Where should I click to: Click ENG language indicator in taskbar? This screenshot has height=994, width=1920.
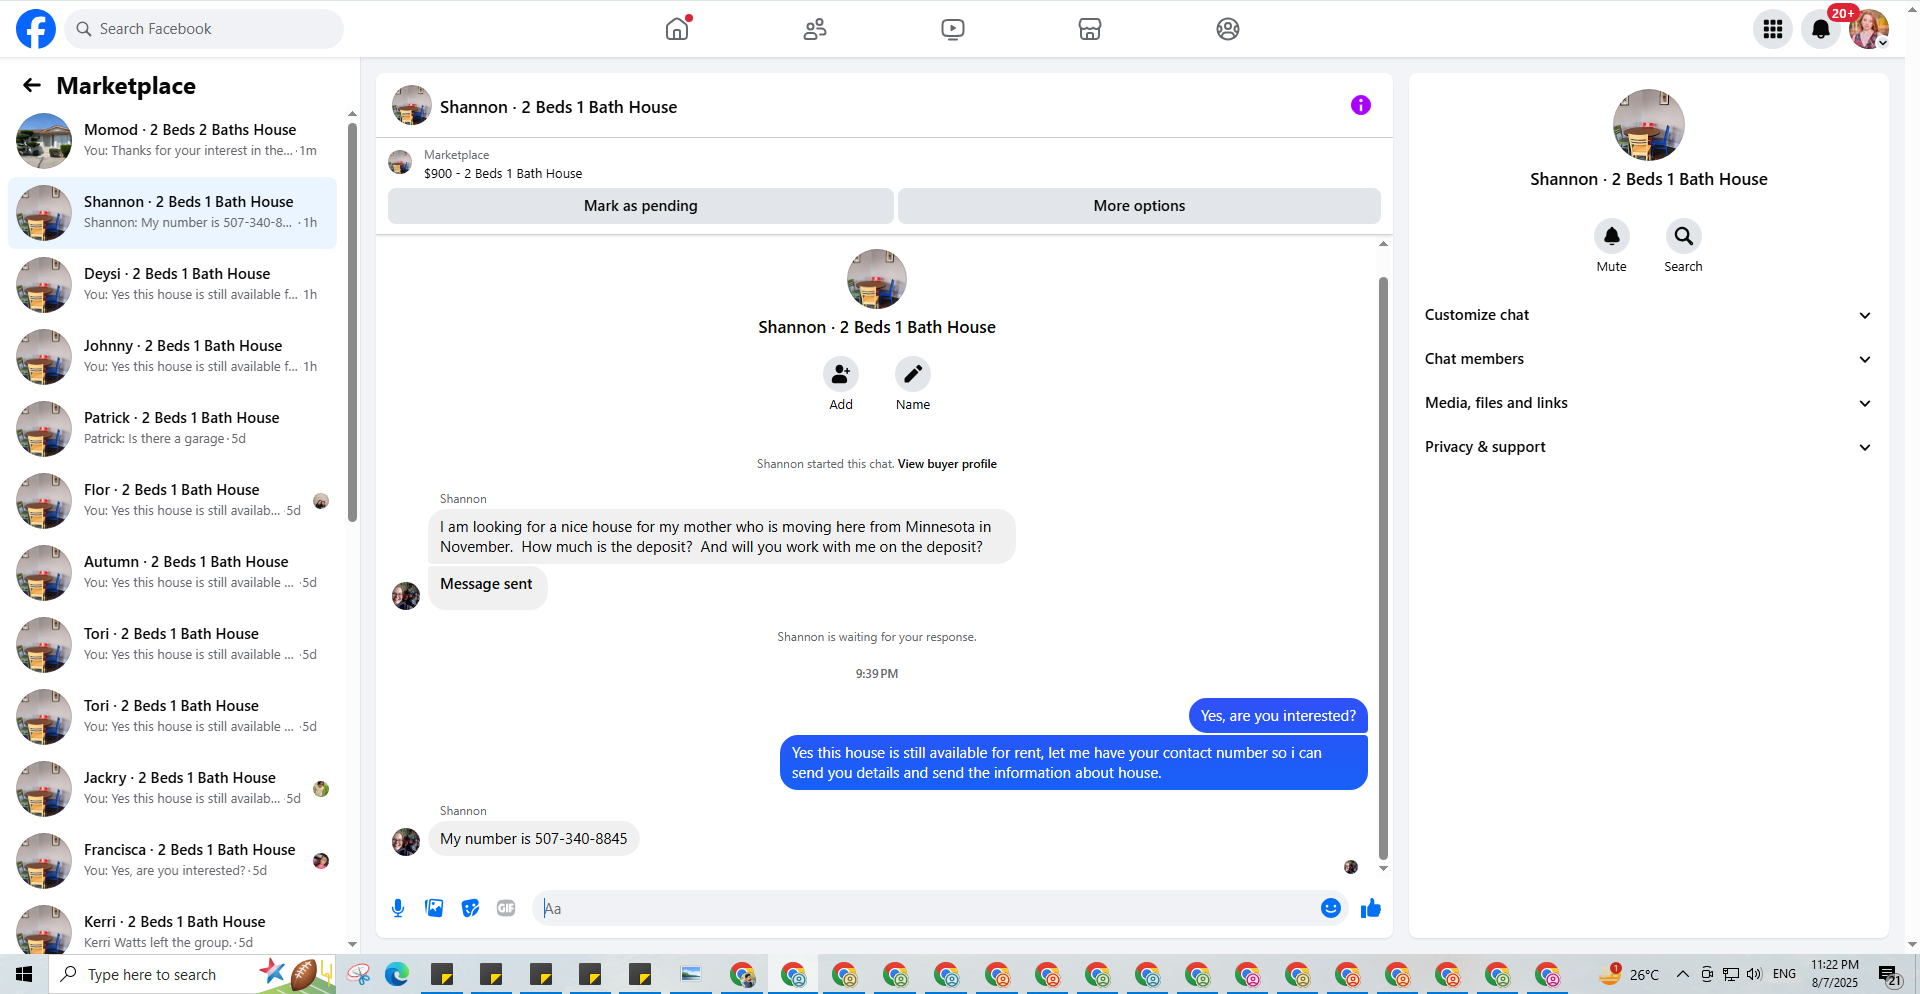pyautogui.click(x=1784, y=974)
